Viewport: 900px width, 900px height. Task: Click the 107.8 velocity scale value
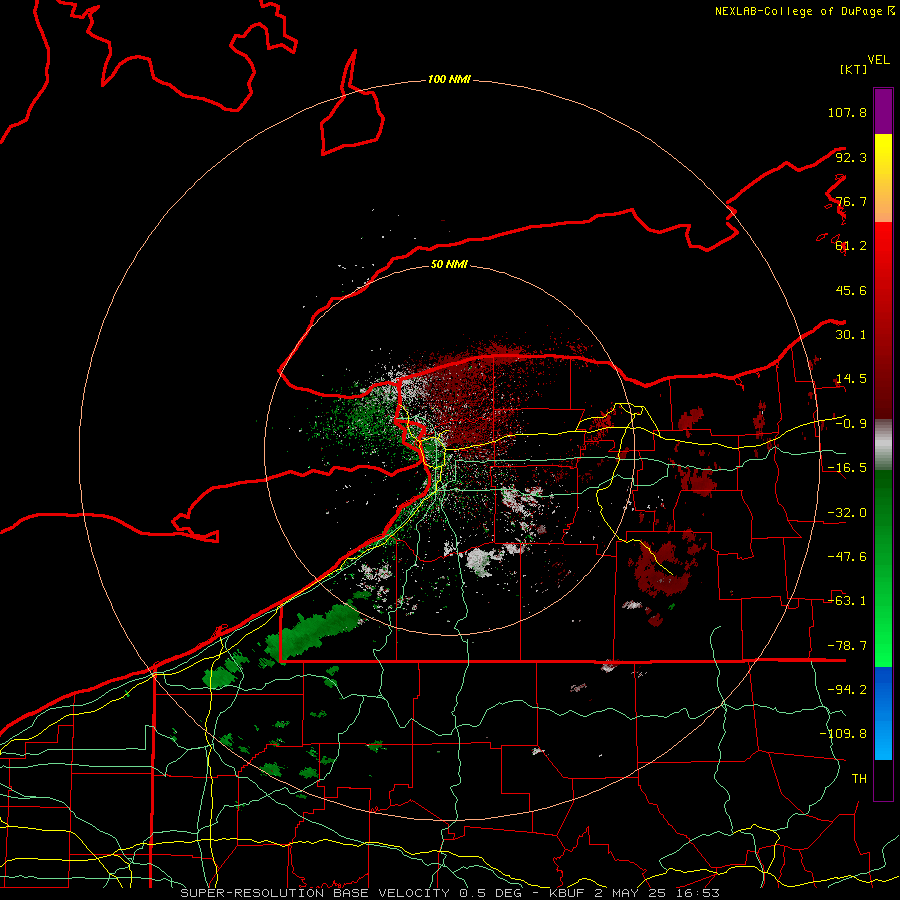tap(847, 112)
